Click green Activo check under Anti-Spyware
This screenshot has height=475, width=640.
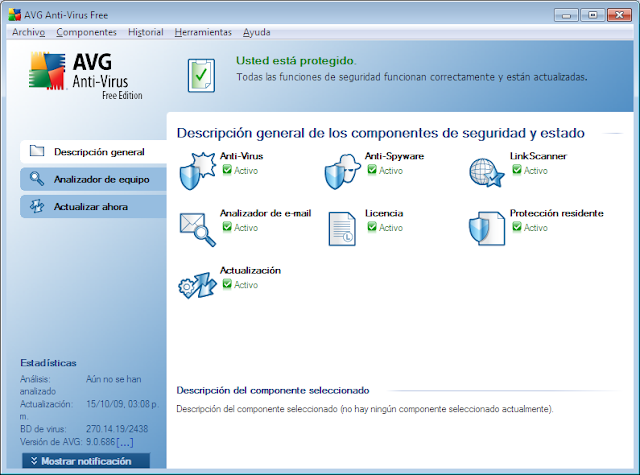coord(372,170)
